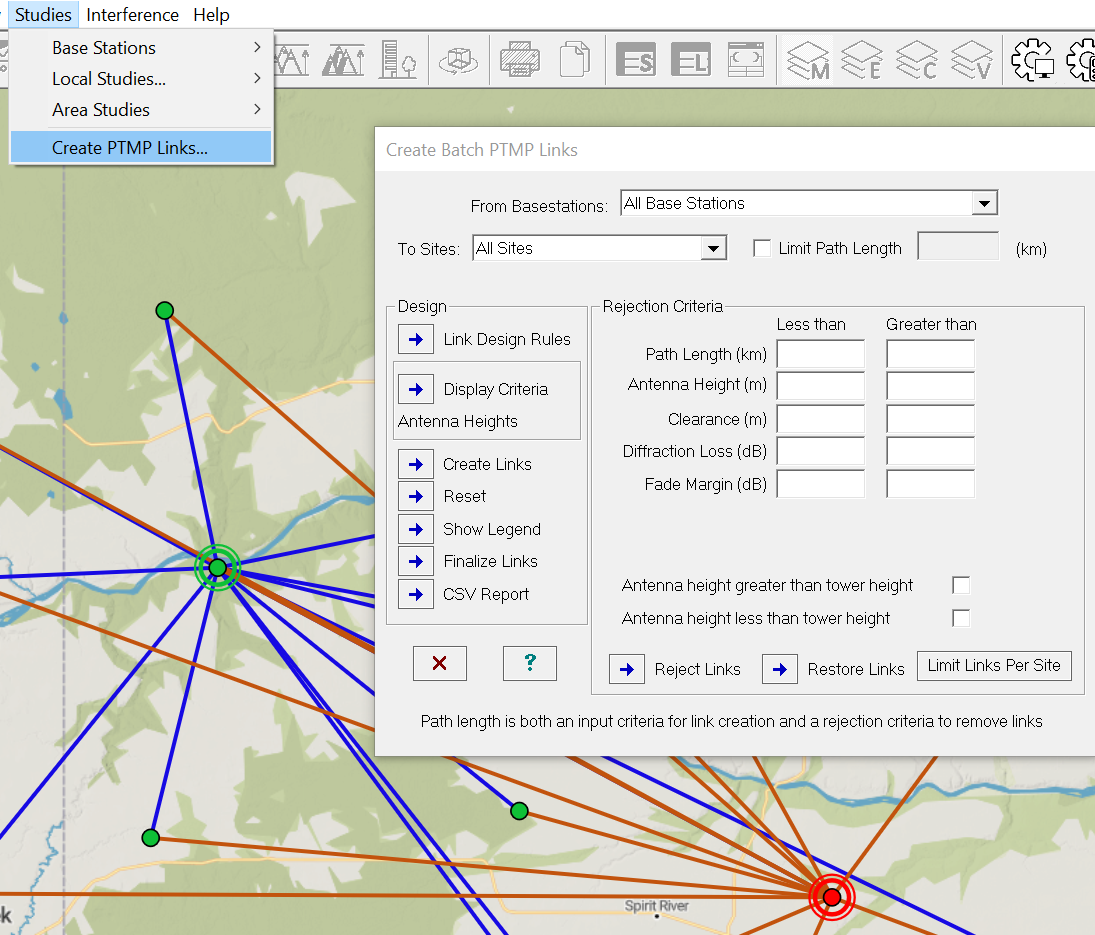Click the Path Length Less than field
Image resolution: width=1095 pixels, height=935 pixels.
820,354
